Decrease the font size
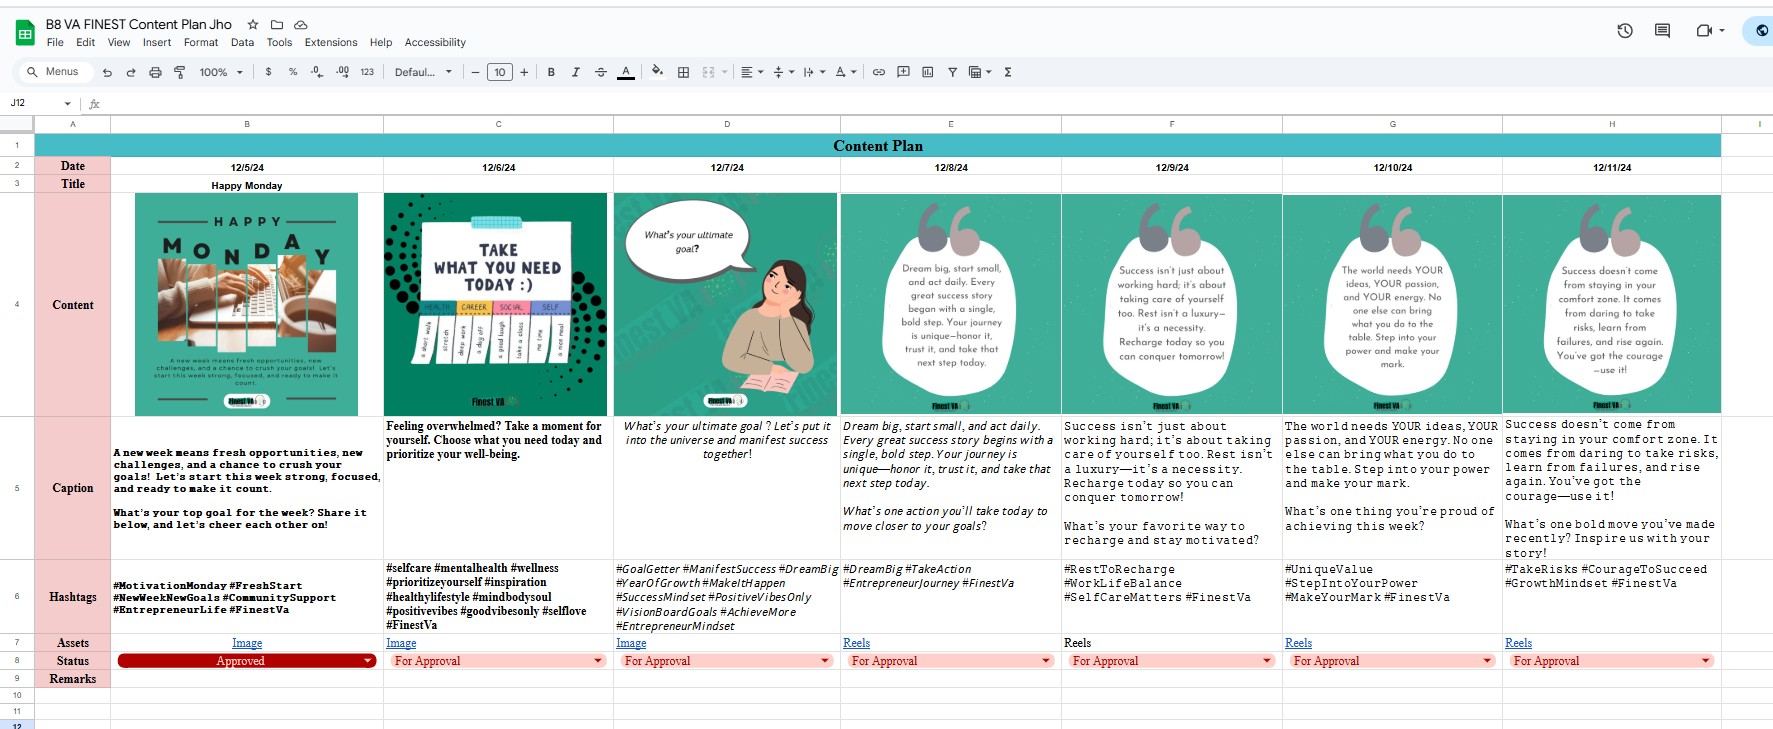Screen dimensions: 1773x729 [476, 72]
